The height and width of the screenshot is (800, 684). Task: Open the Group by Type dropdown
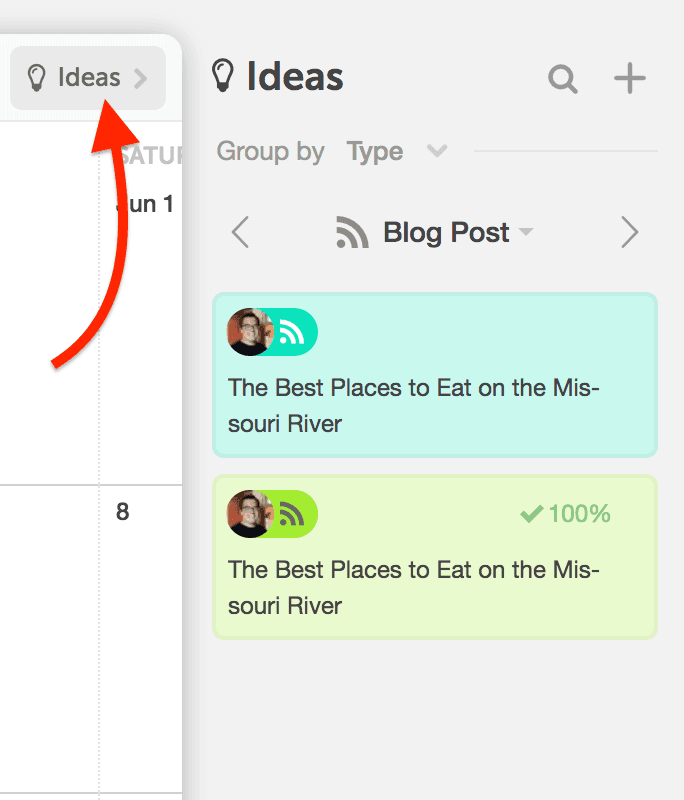tap(397, 151)
